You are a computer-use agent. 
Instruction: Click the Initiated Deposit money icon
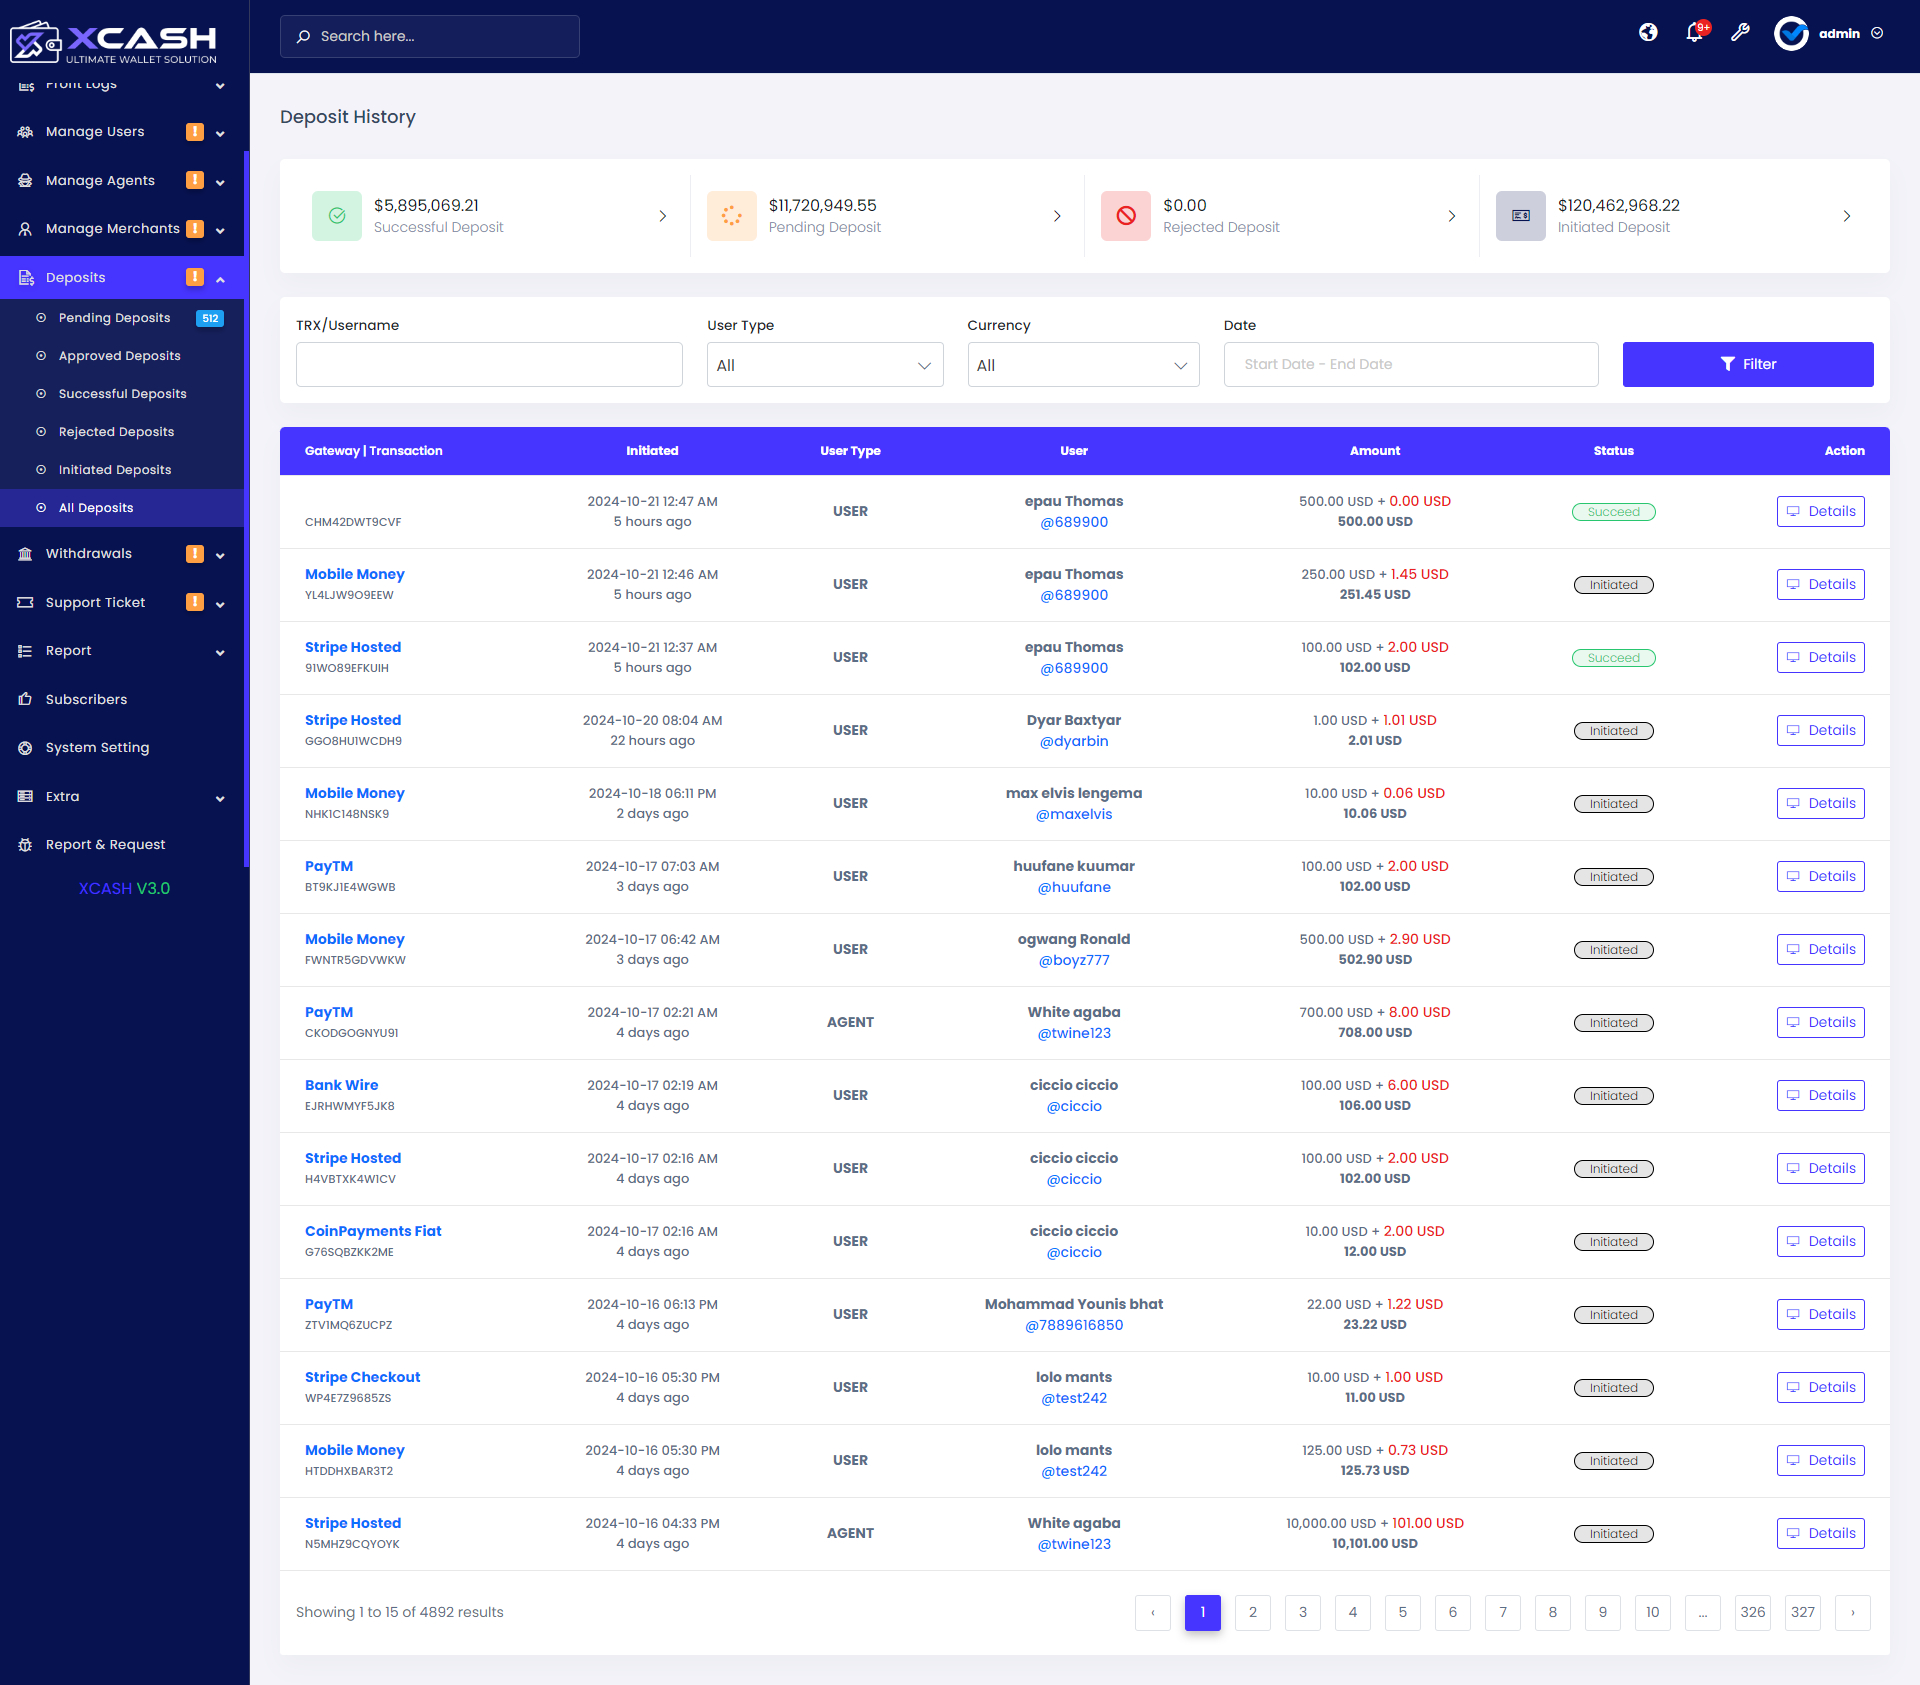pos(1520,216)
